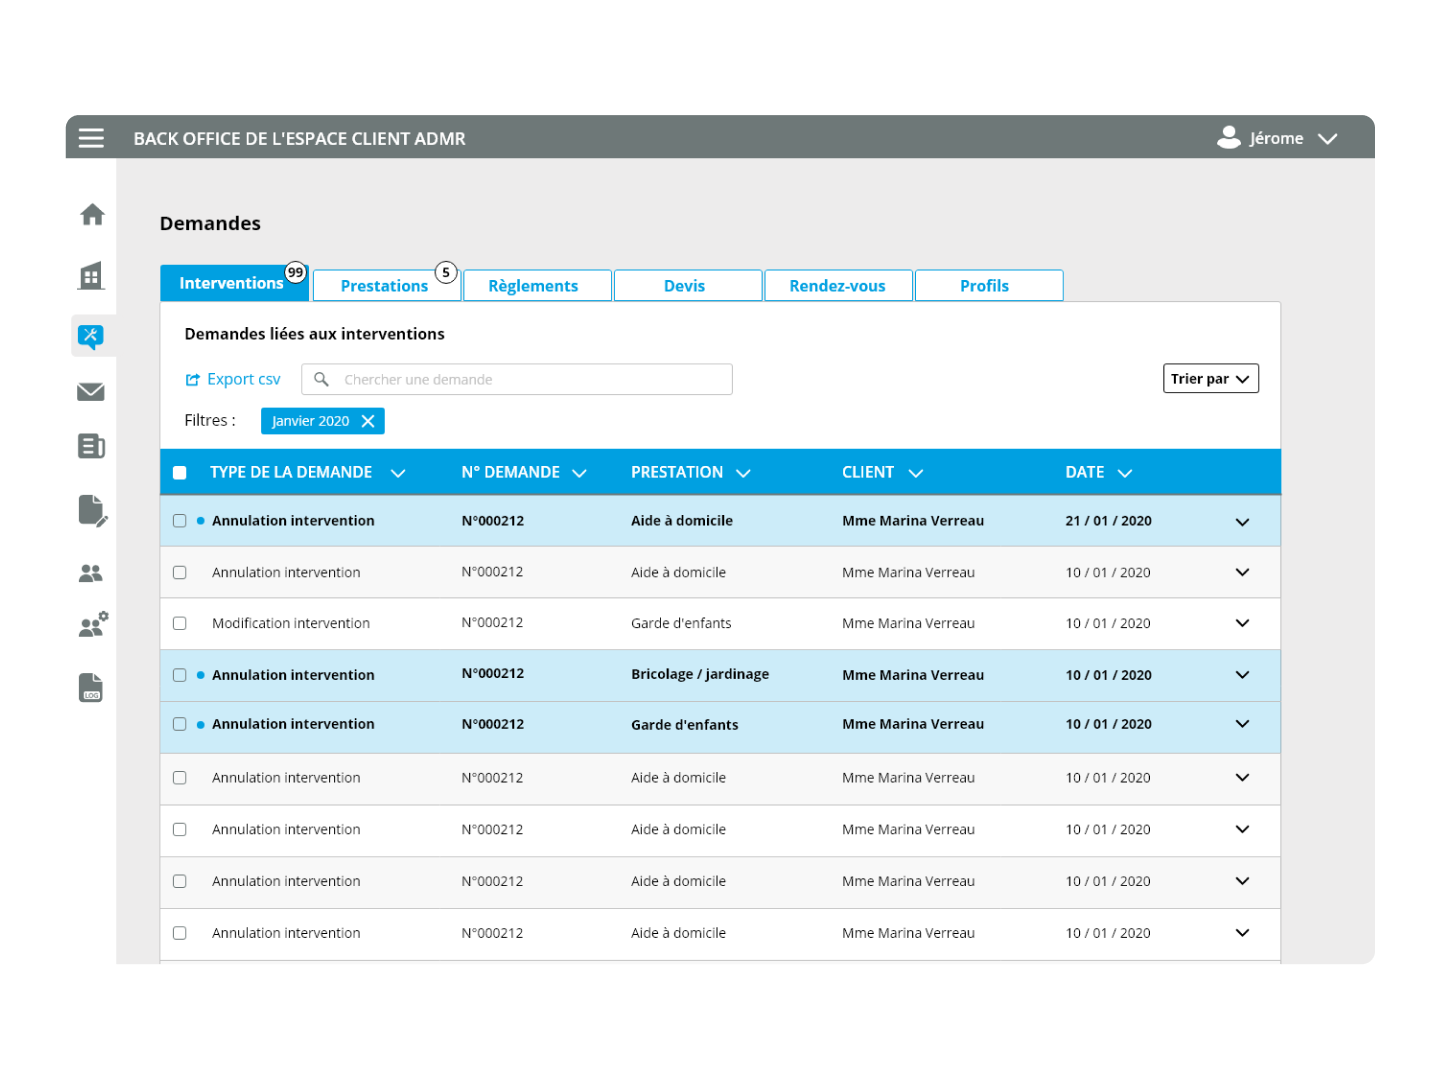
Task: Check the select-all checkbox in the table header
Action: (x=180, y=471)
